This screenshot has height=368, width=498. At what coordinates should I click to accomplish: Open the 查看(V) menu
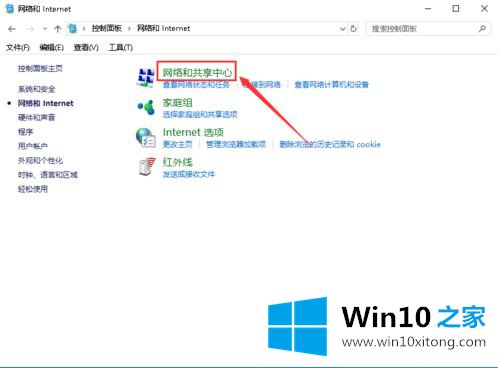click(x=86, y=48)
